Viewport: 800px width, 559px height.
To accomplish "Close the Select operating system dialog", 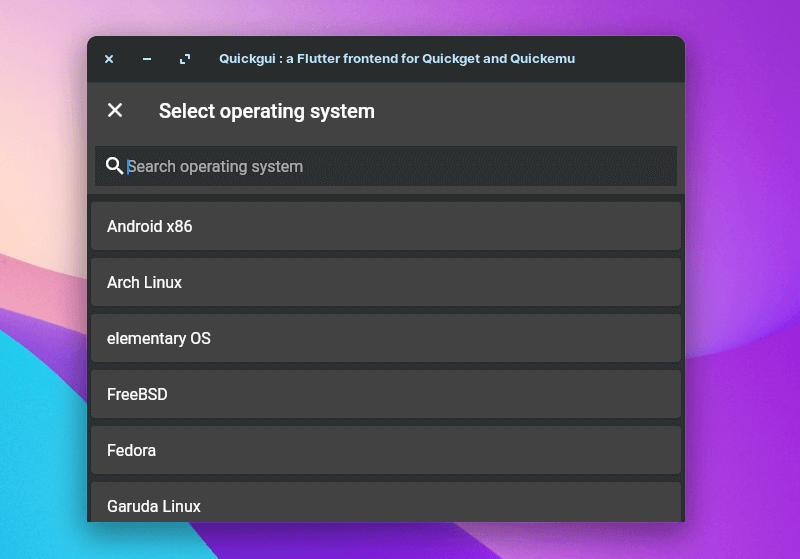I will 115,111.
